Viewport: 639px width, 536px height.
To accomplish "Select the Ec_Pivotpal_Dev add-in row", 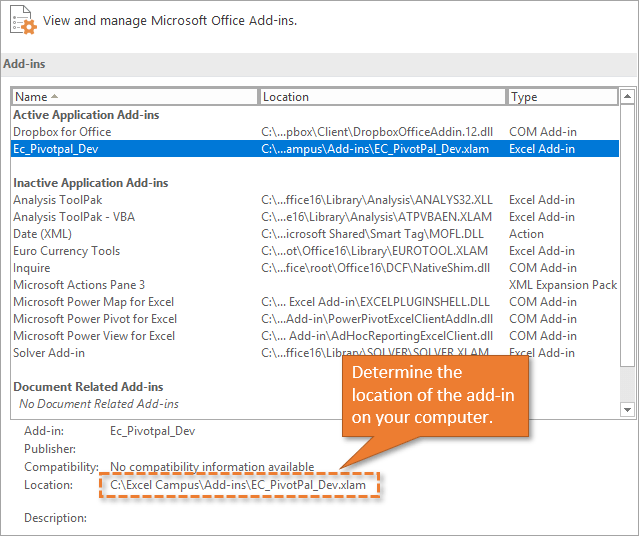I will 56,149.
